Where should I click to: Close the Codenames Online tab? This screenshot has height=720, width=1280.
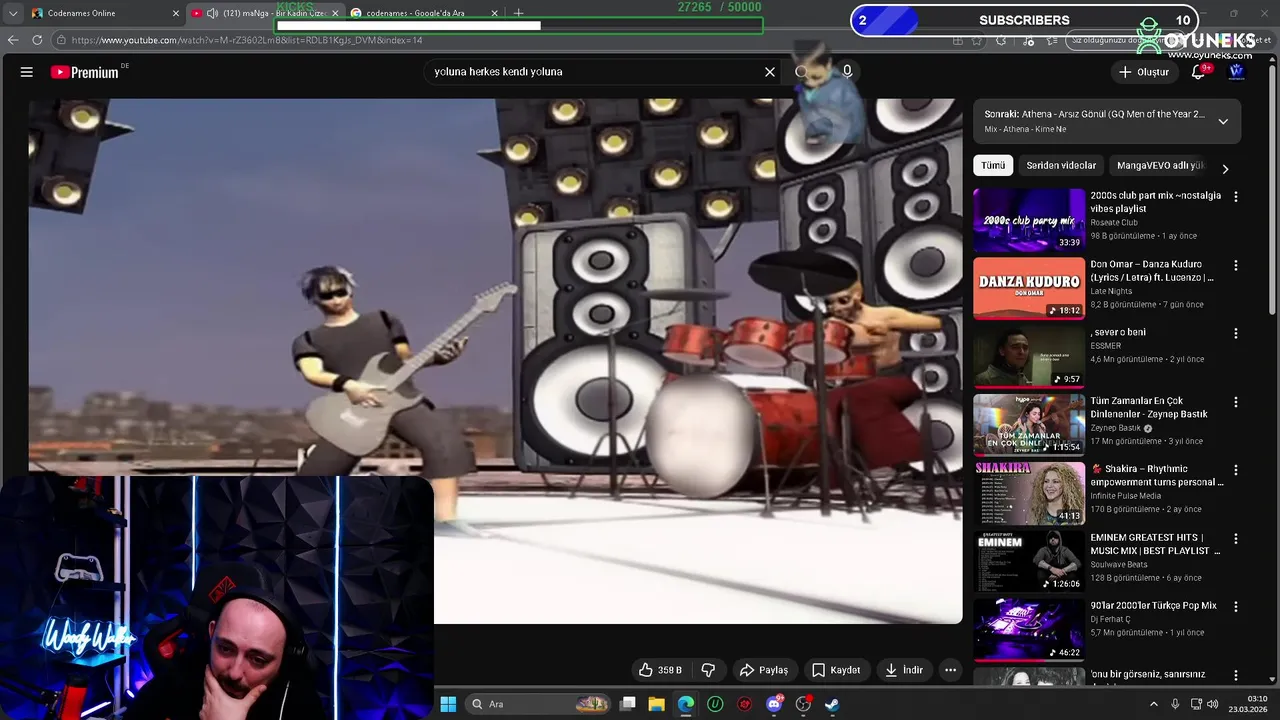[x=176, y=13]
